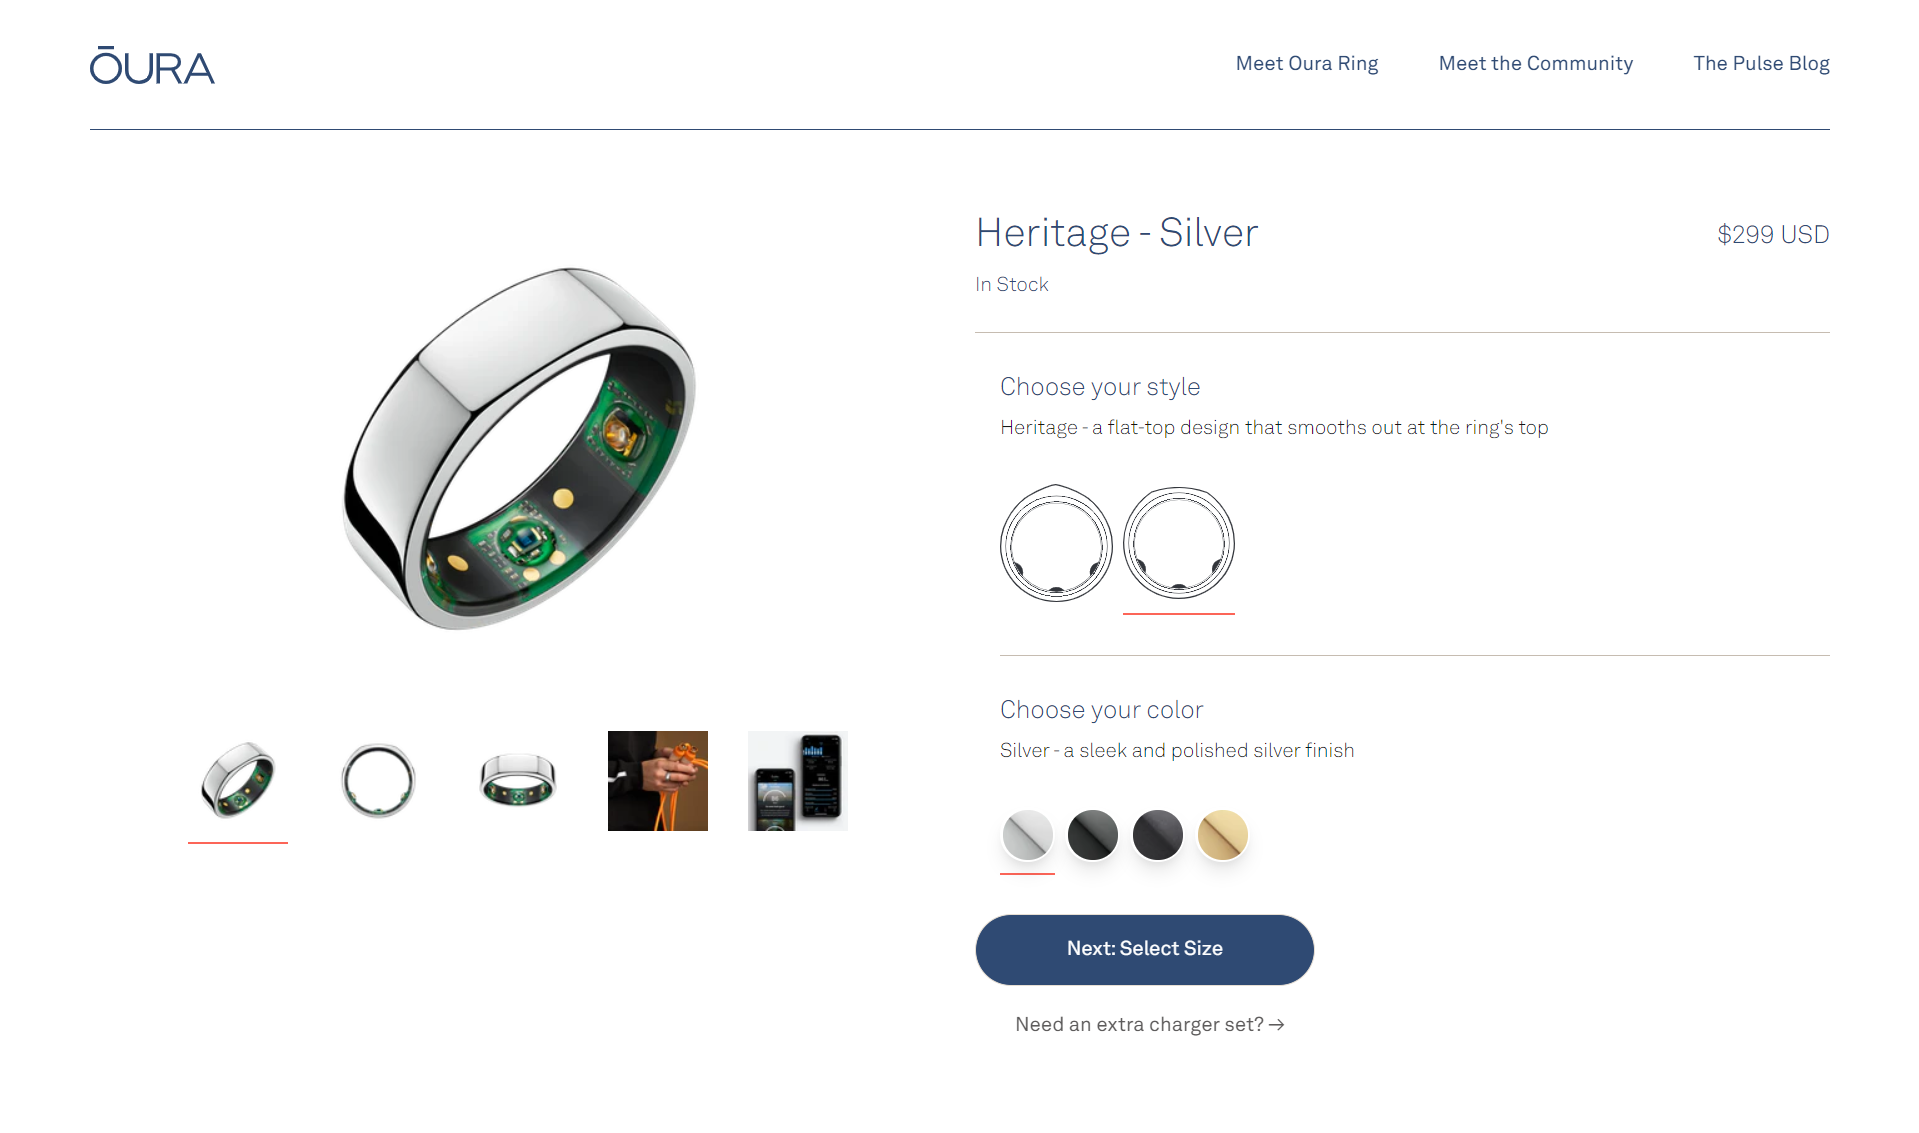
Task: Go to The Pulse Blog
Action: point(1761,63)
